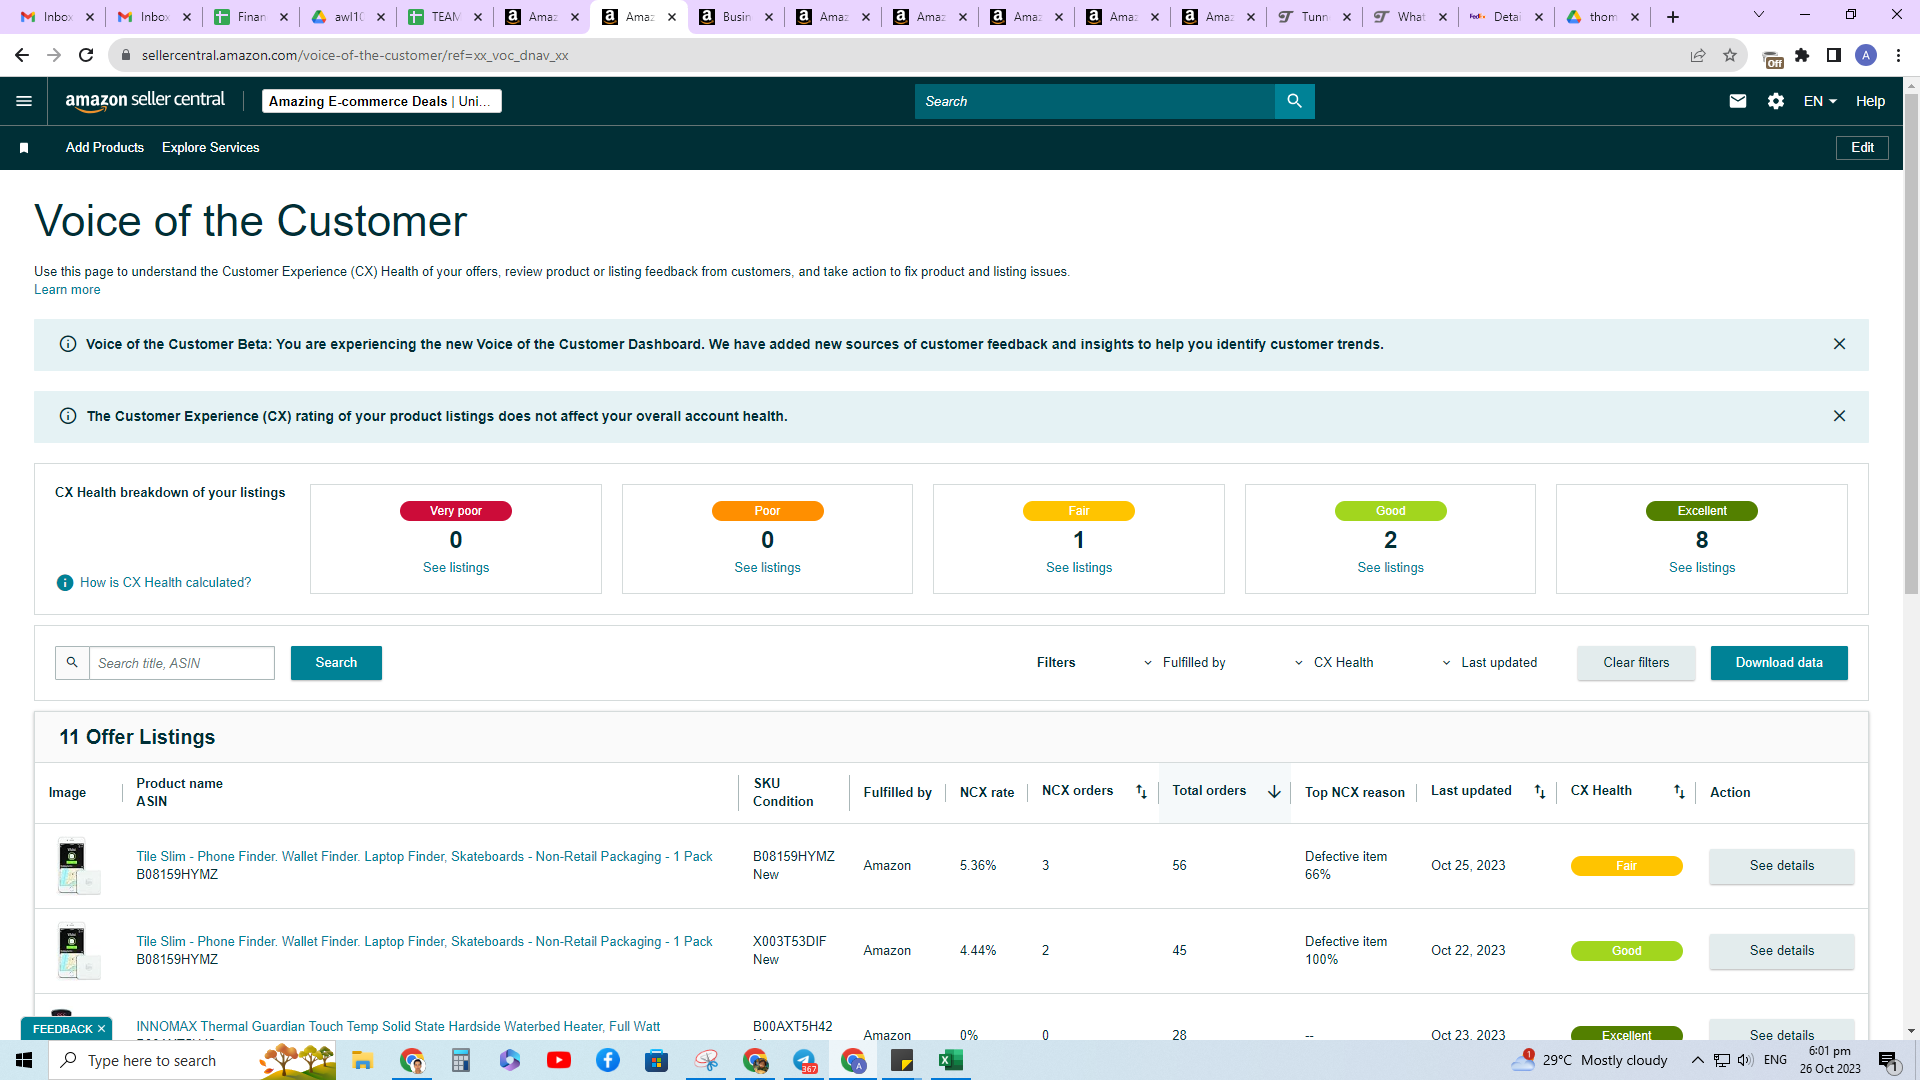This screenshot has width=1920, height=1080.
Task: Dismiss the CX rating account health banner
Action: [x=1839, y=416]
